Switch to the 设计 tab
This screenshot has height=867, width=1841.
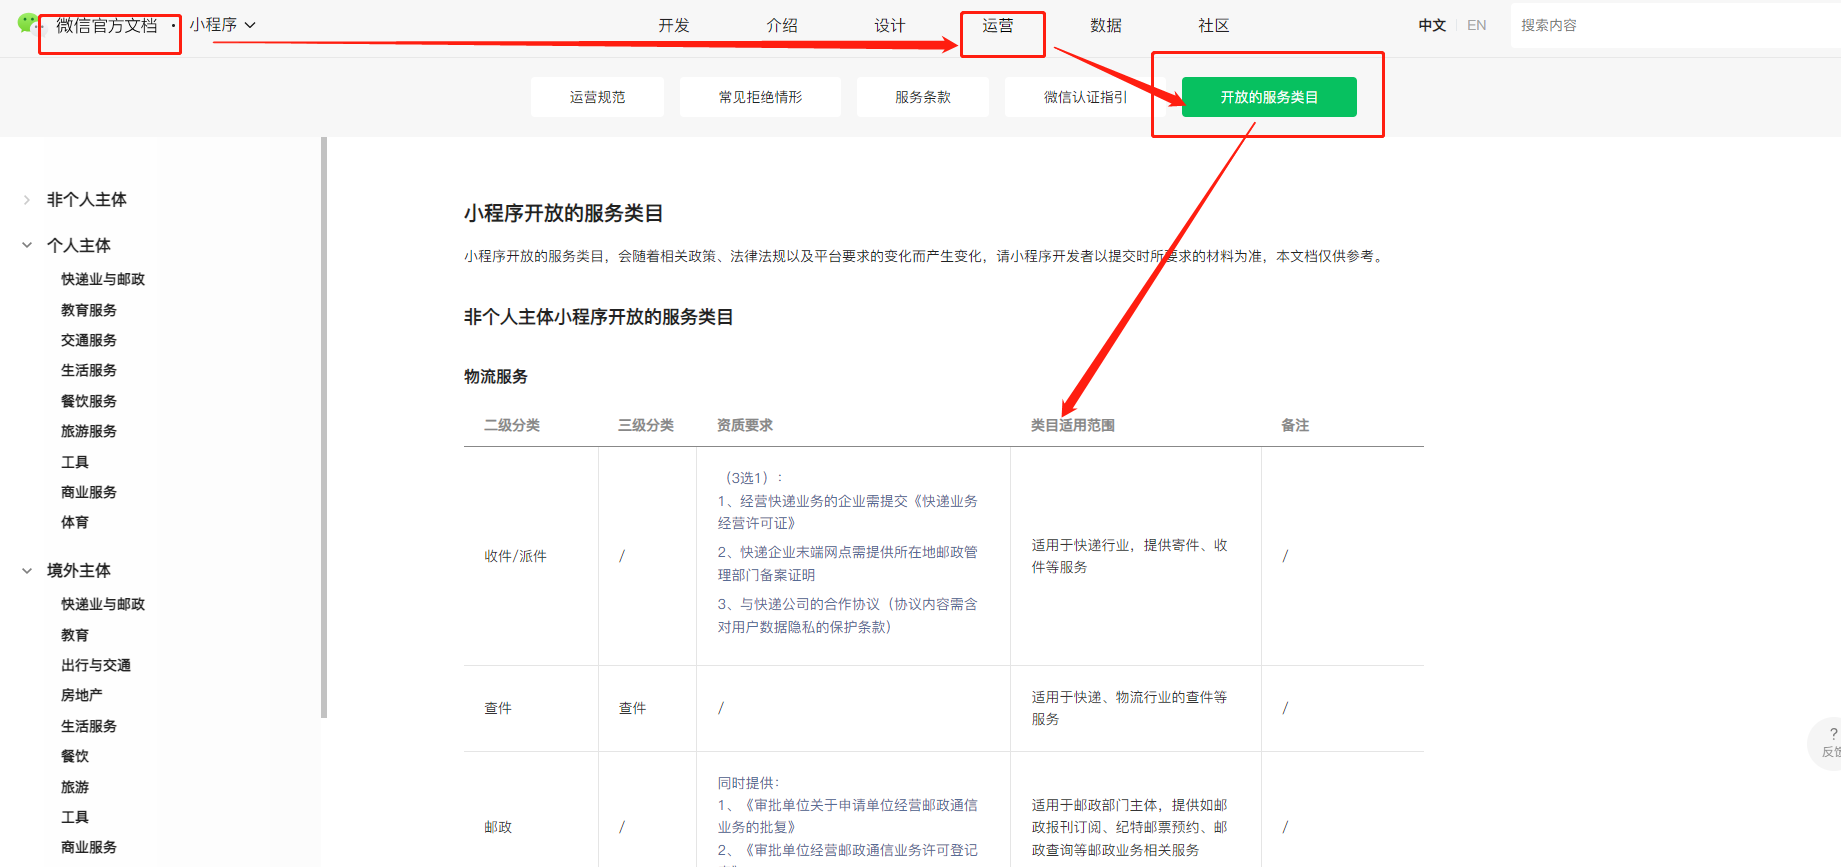[x=890, y=25]
